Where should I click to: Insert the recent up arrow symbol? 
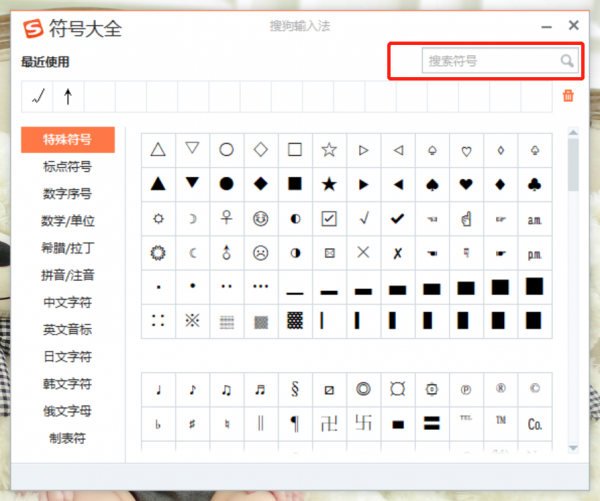coord(68,96)
